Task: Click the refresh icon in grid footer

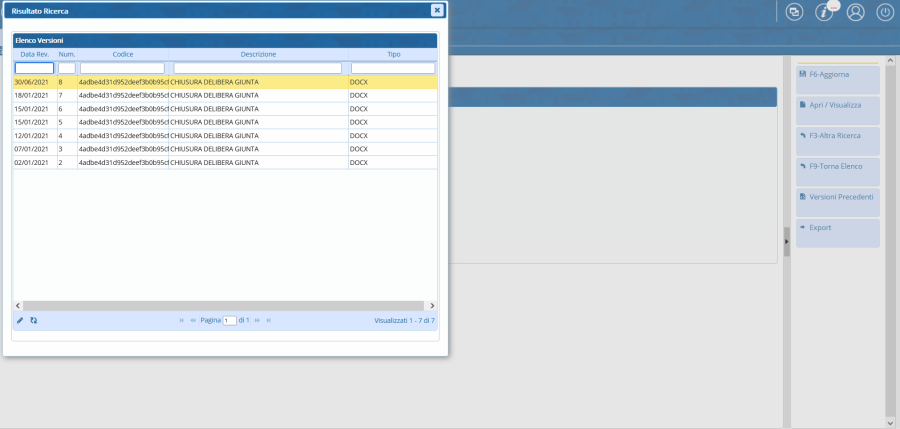Action: 34,320
